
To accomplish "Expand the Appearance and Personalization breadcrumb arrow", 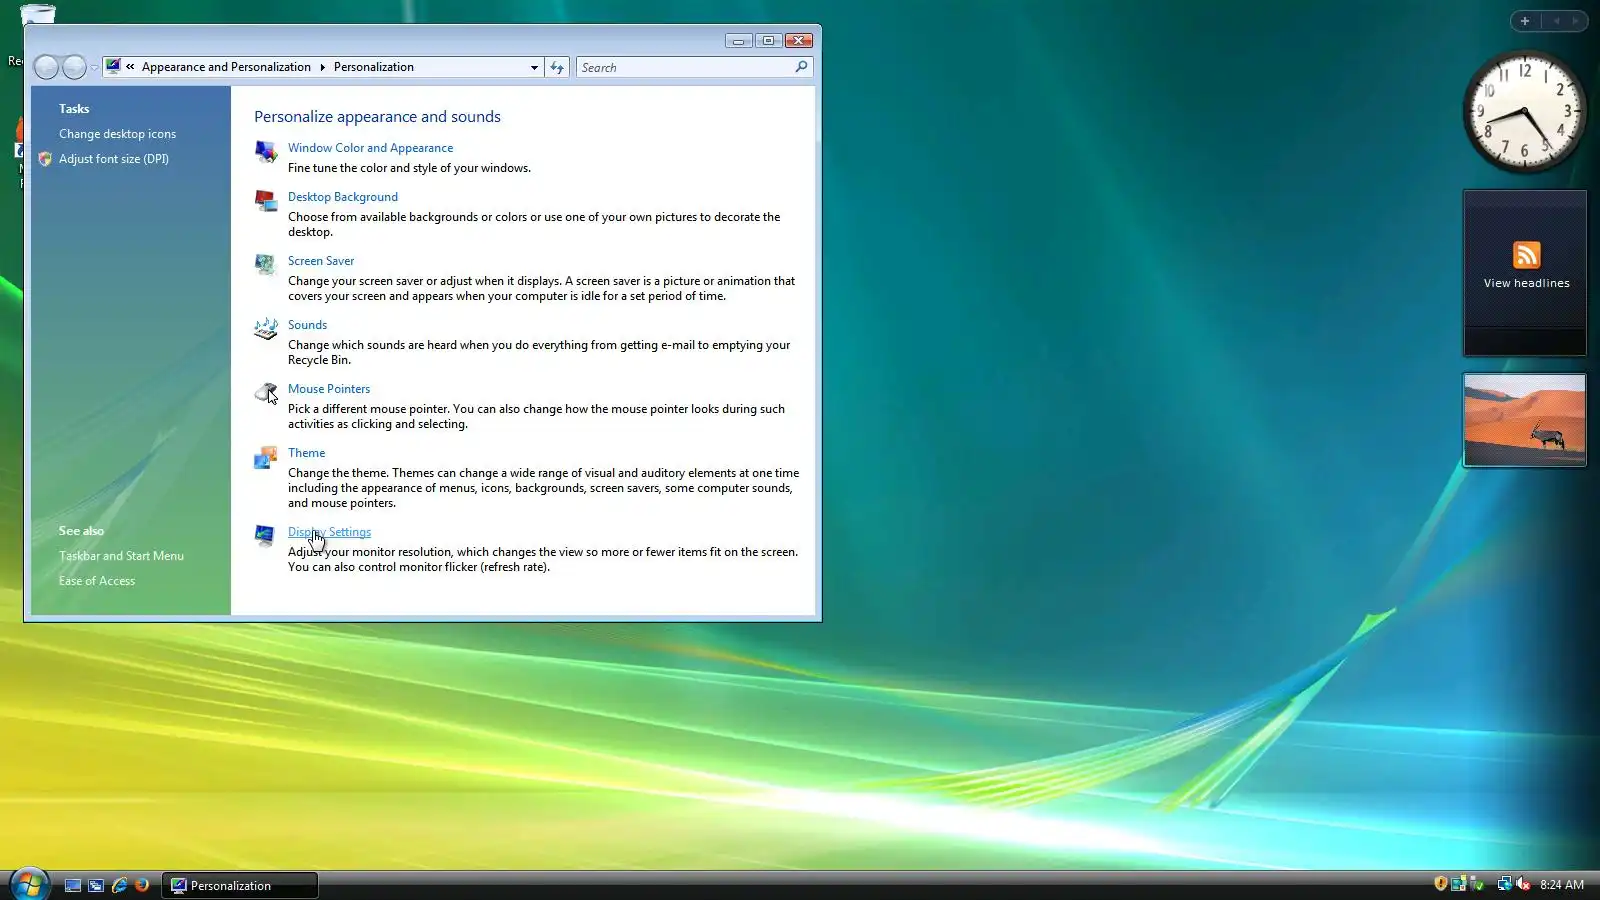I will coord(322,67).
